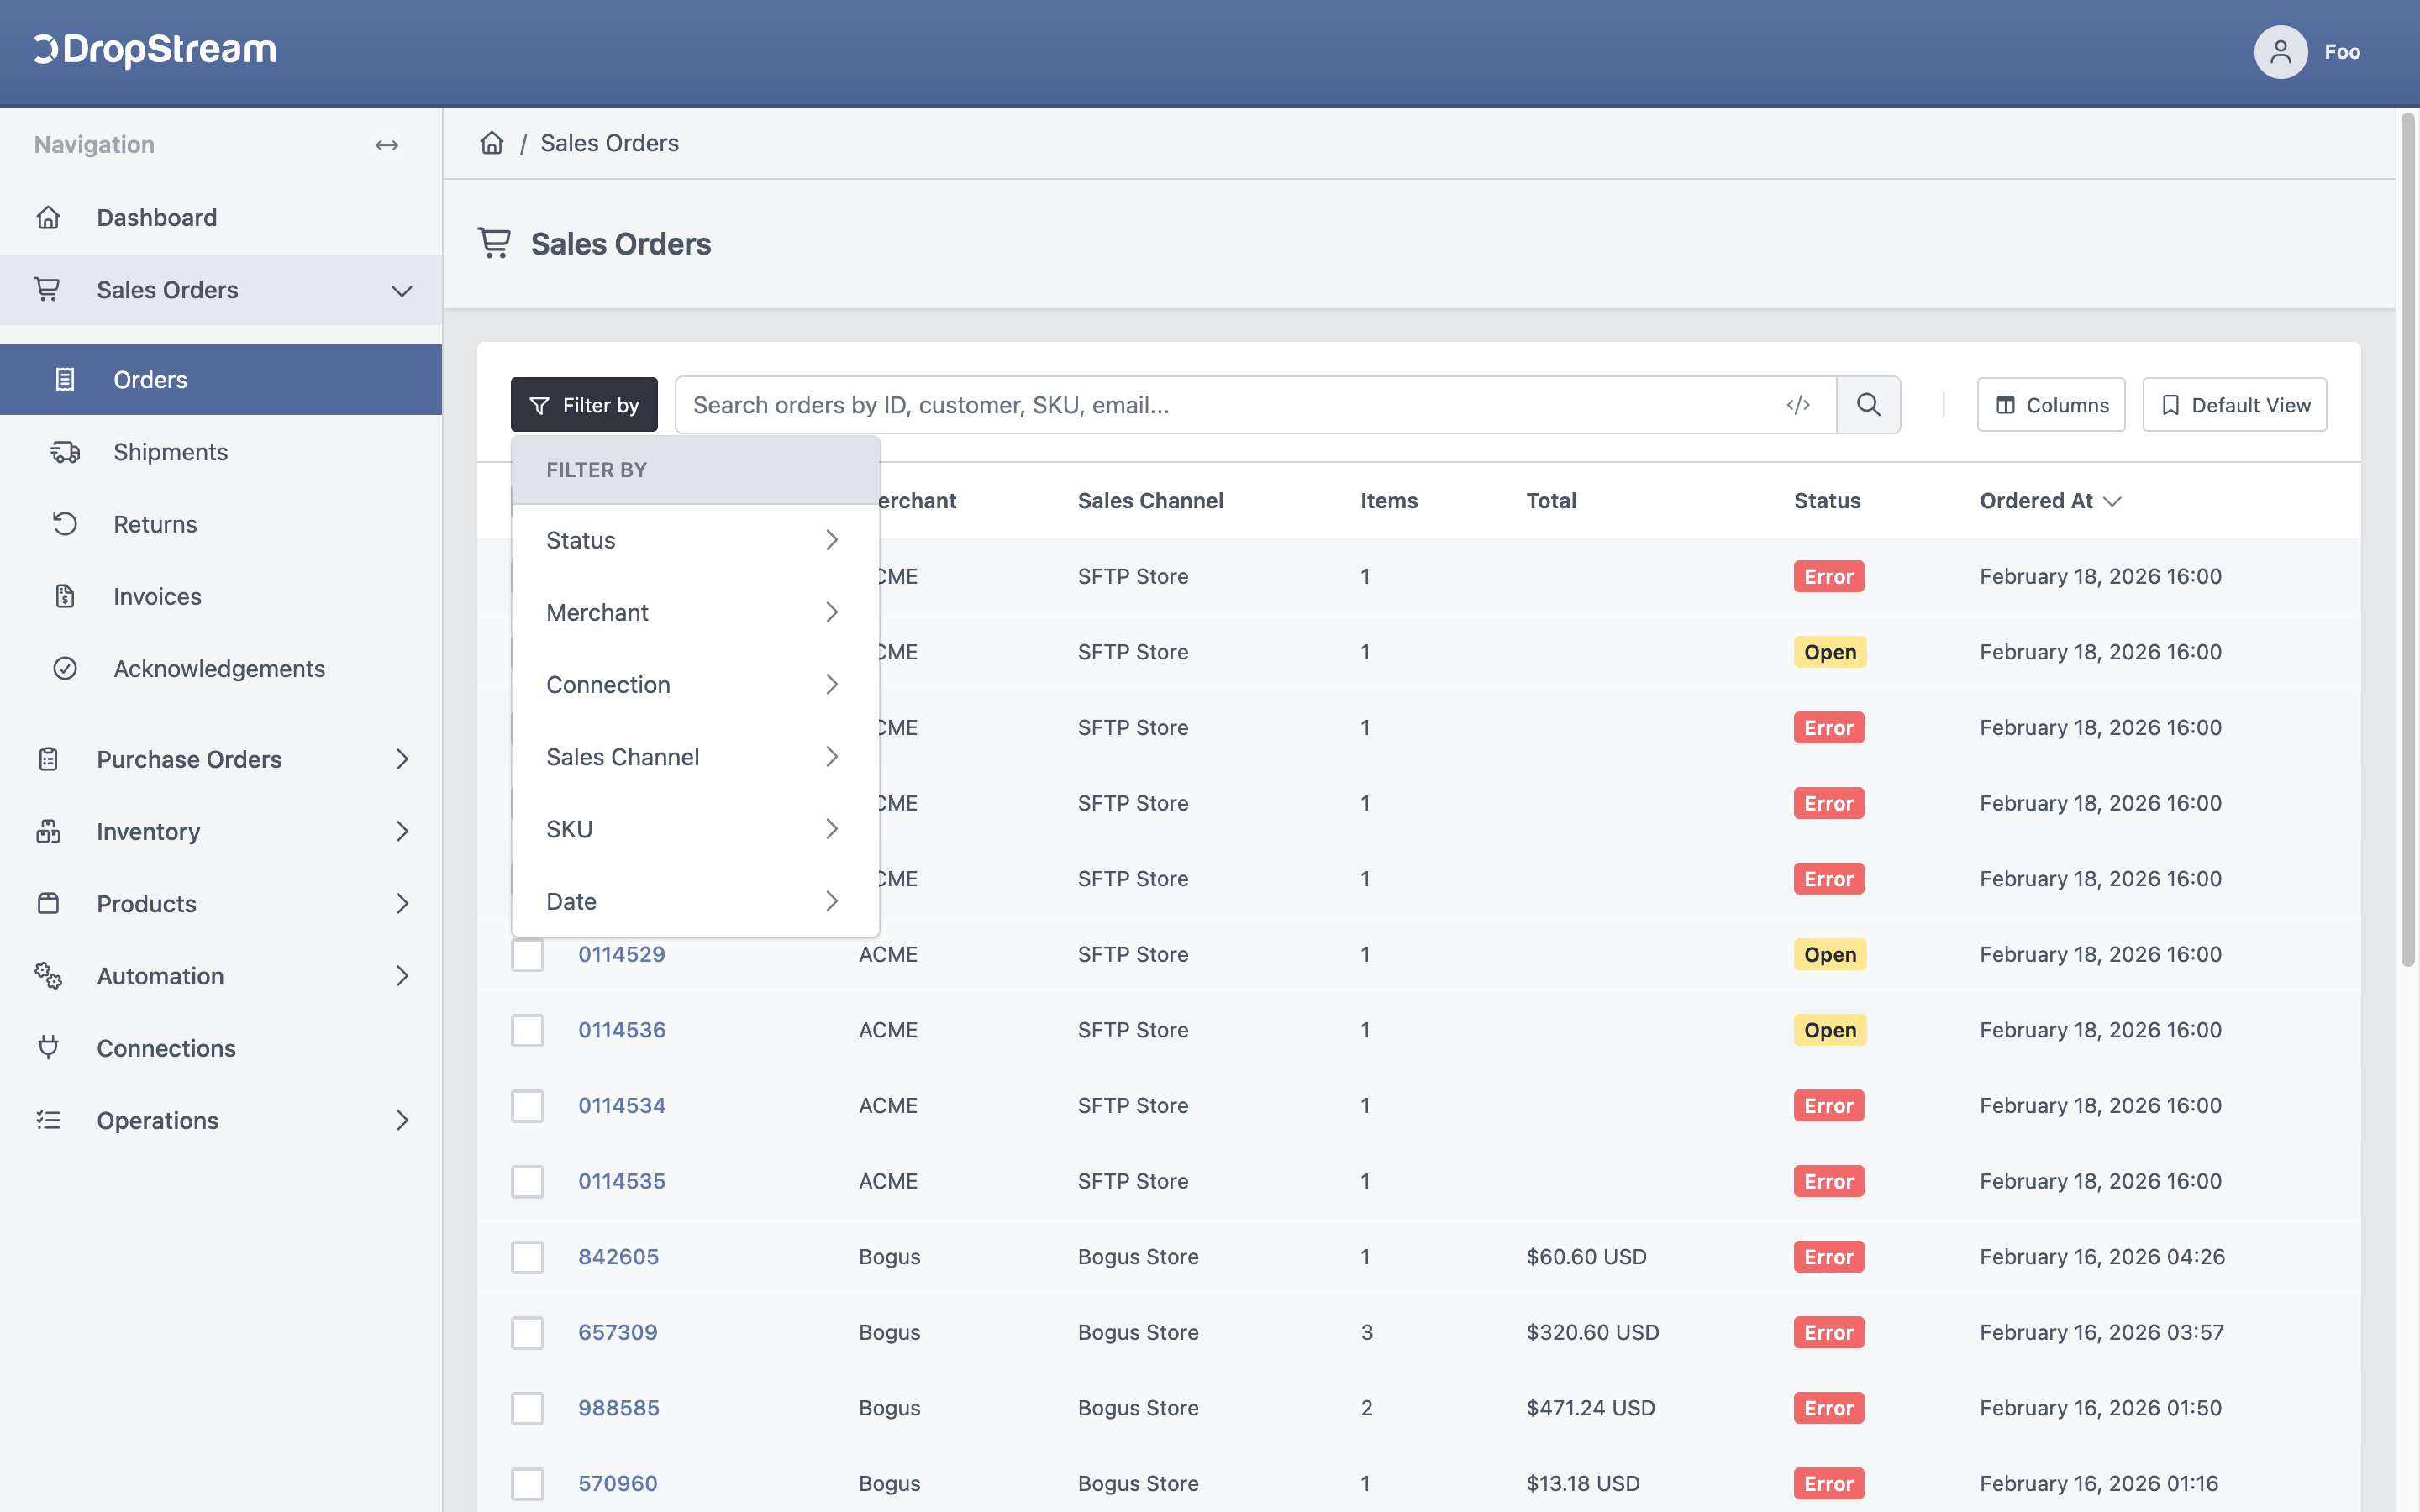2420x1512 pixels.
Task: Open order link 0114534
Action: (x=622, y=1105)
